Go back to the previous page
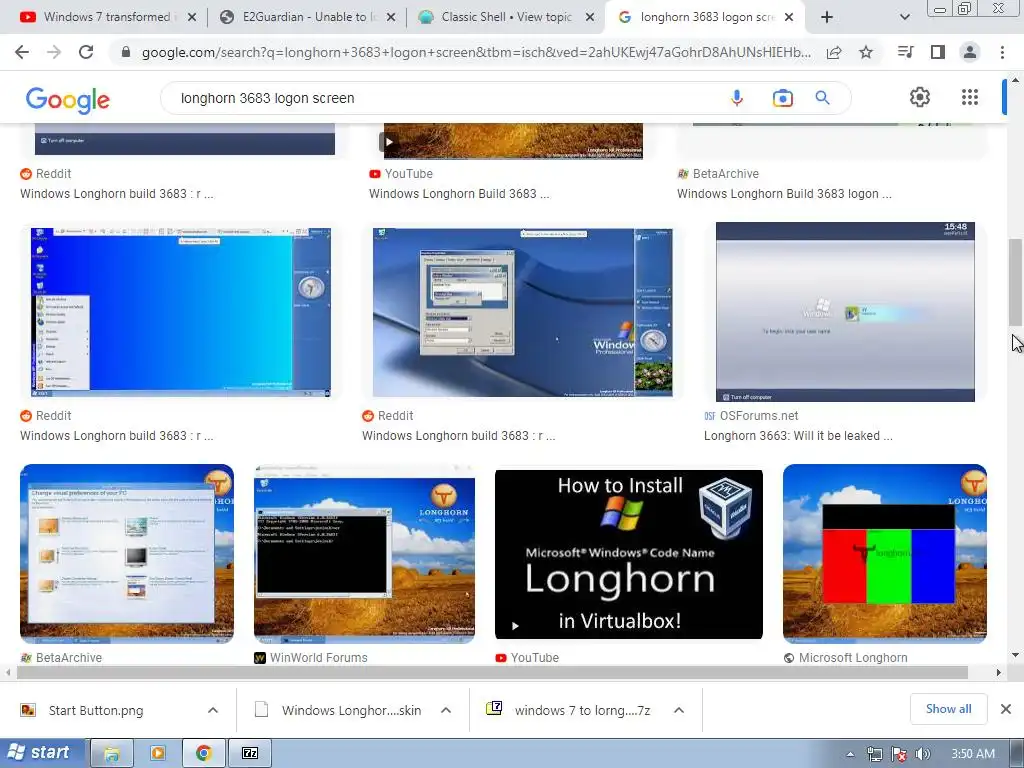 [22, 52]
